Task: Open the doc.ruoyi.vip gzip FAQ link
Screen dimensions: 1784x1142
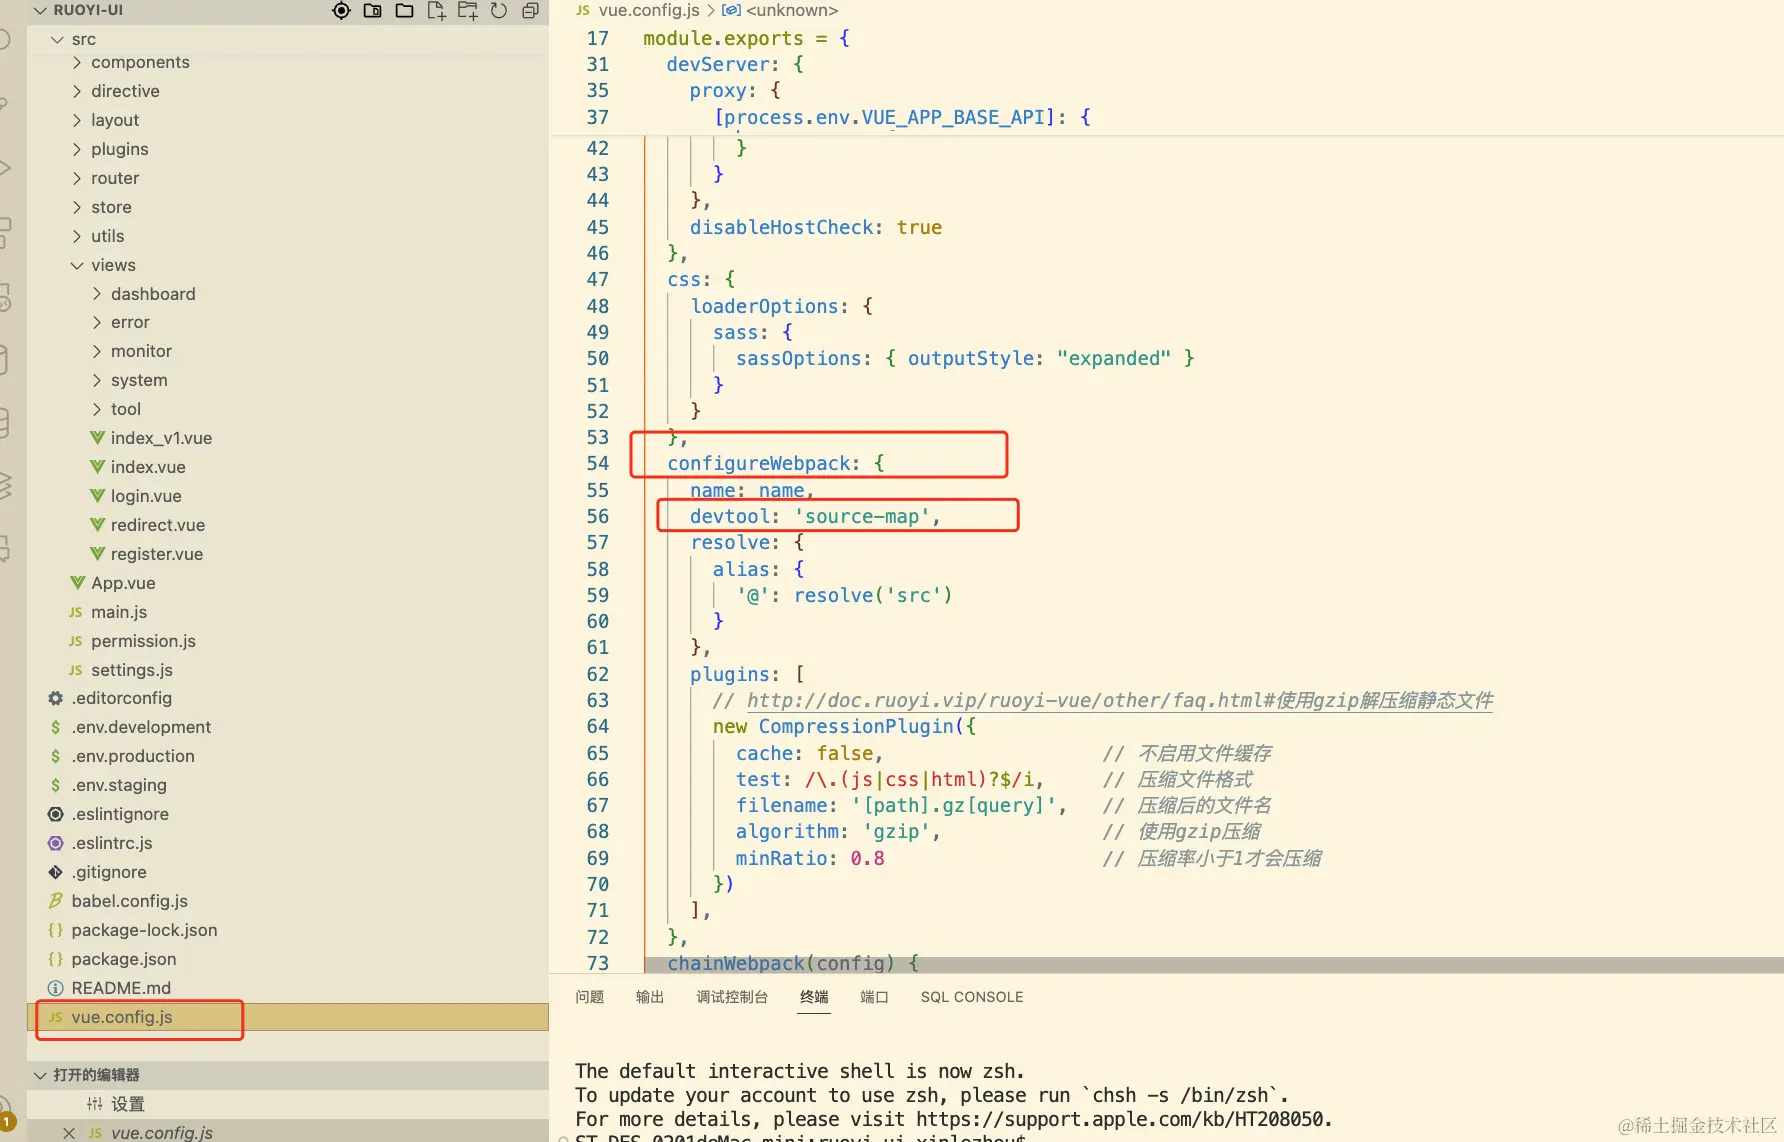Action: click(x=1120, y=700)
